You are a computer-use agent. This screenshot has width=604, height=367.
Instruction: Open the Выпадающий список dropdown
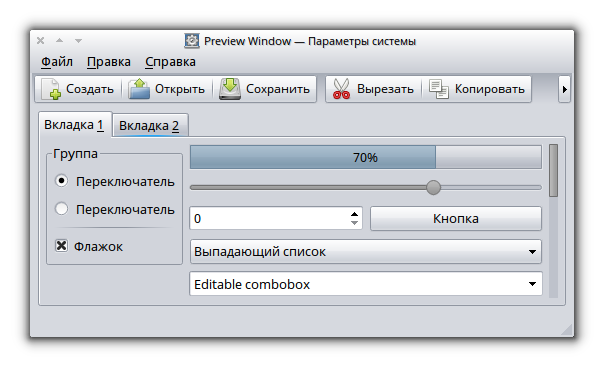point(366,251)
